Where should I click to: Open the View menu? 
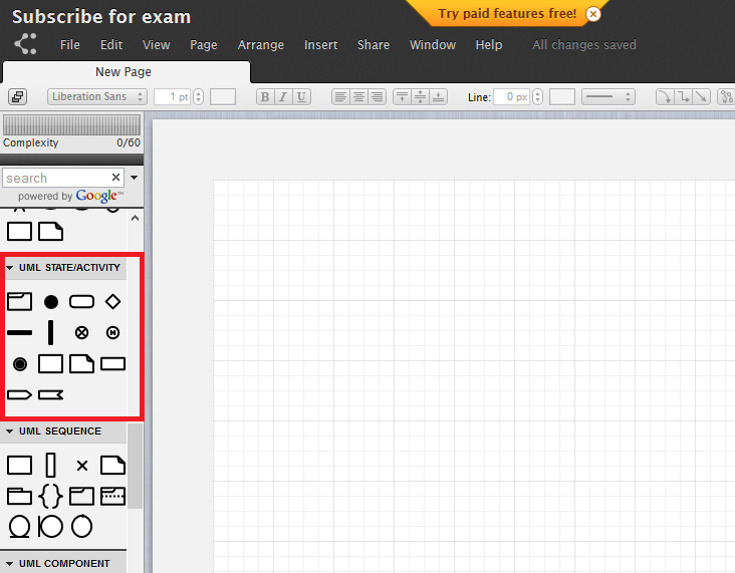point(156,45)
